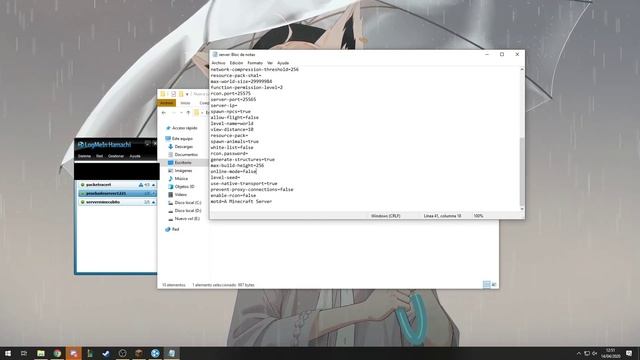Screen dimensions: 640x360
Task: Click the server-port=25565 line
Action: [x=233, y=99]
